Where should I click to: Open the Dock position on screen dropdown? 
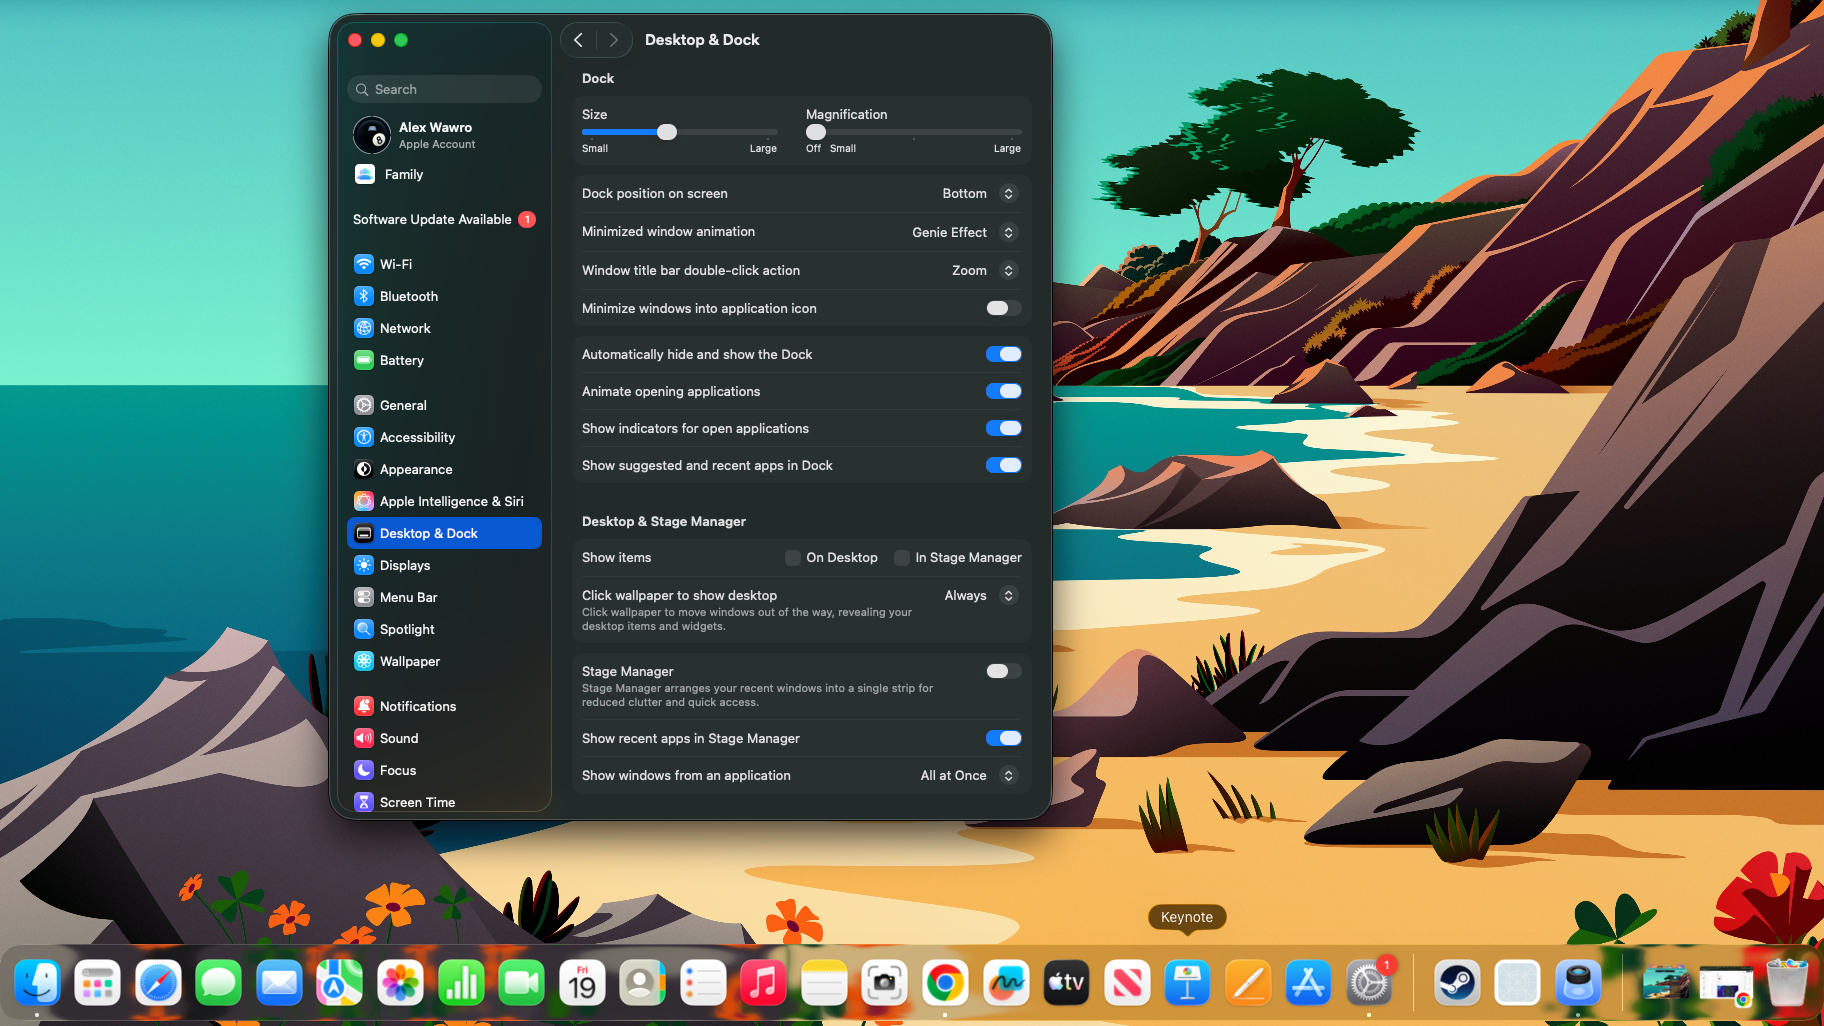1008,193
